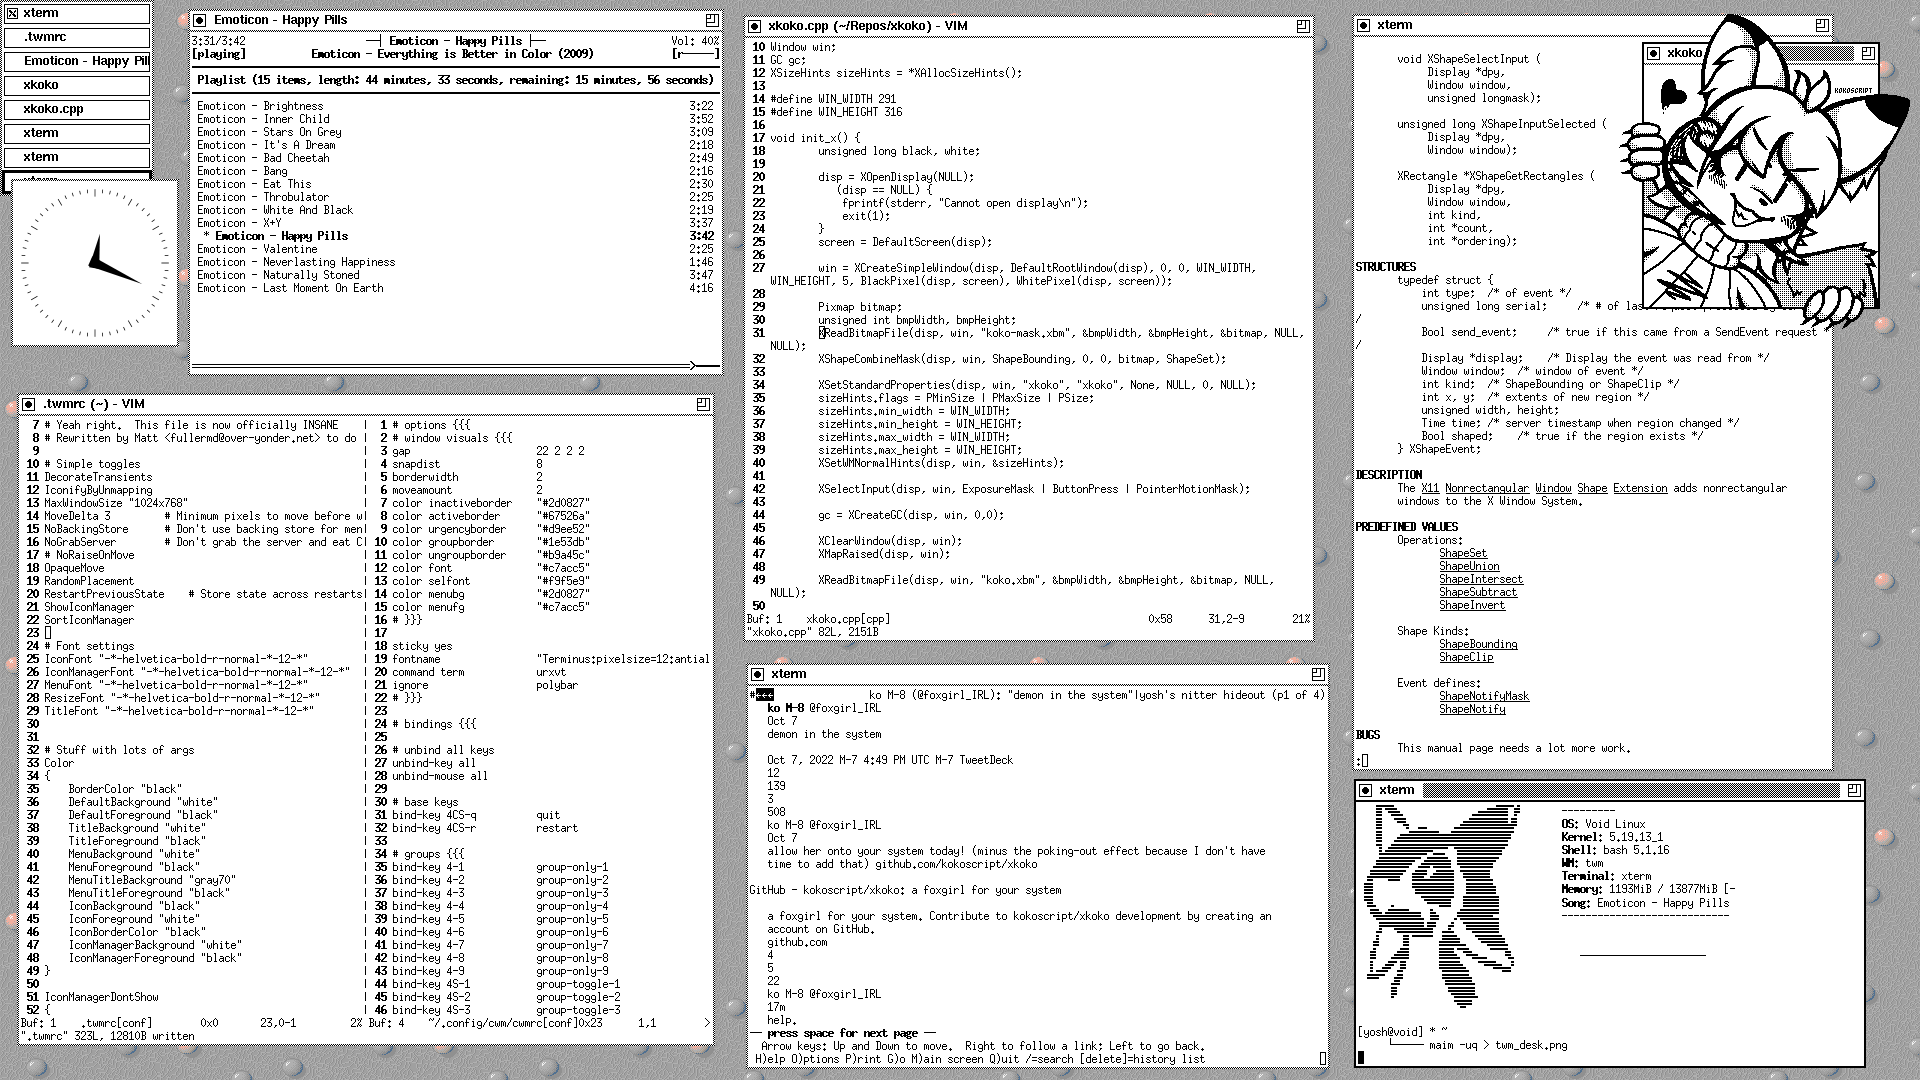Click iconify button on lynx xterm window
Screen dimensions: 1920x1080
coord(757,674)
